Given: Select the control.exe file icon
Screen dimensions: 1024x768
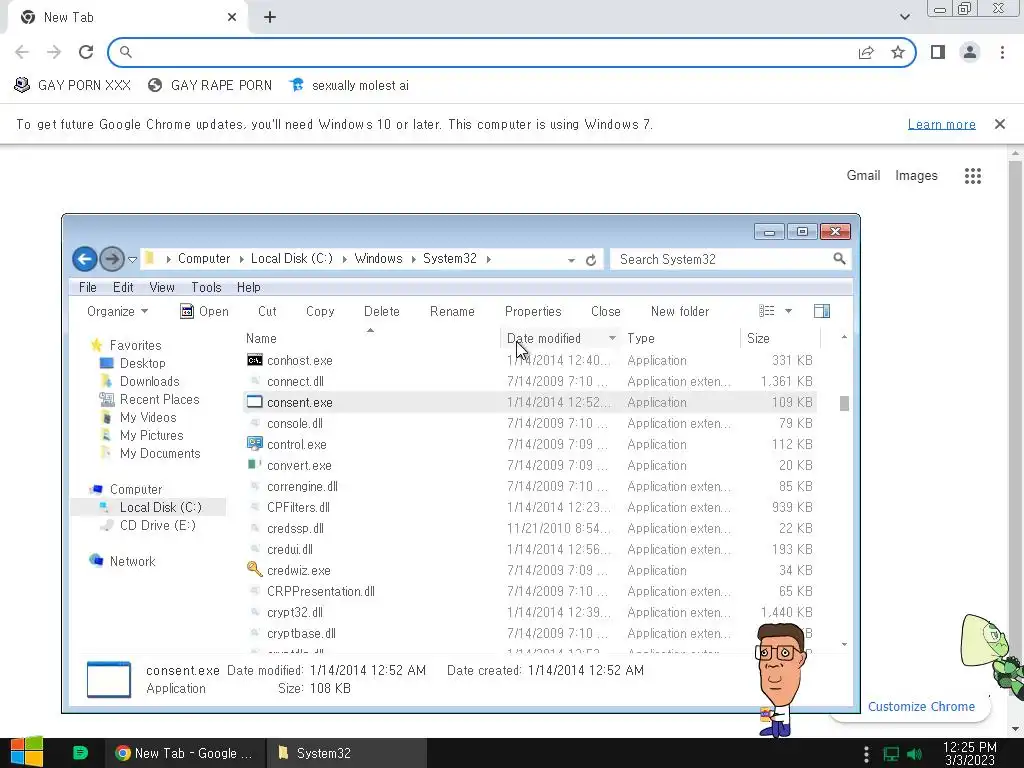Looking at the screenshot, I should coord(255,444).
